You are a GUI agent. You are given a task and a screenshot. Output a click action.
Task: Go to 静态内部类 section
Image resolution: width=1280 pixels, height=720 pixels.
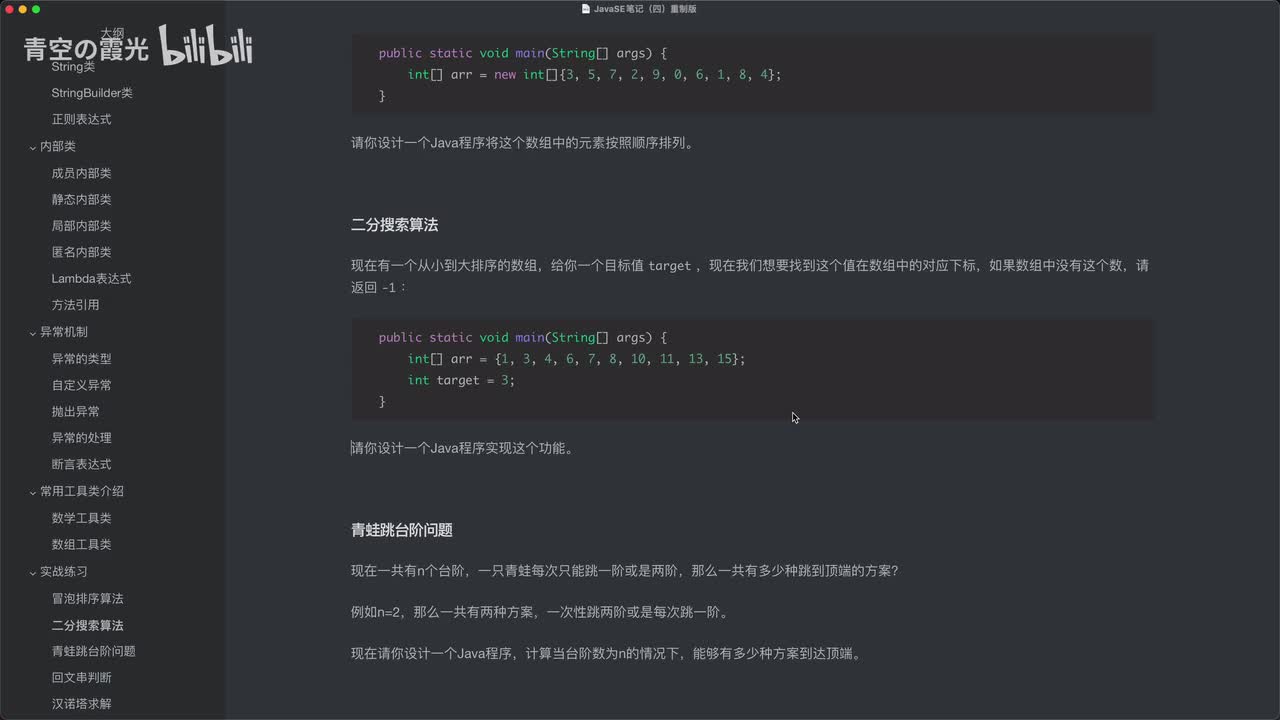click(x=81, y=199)
